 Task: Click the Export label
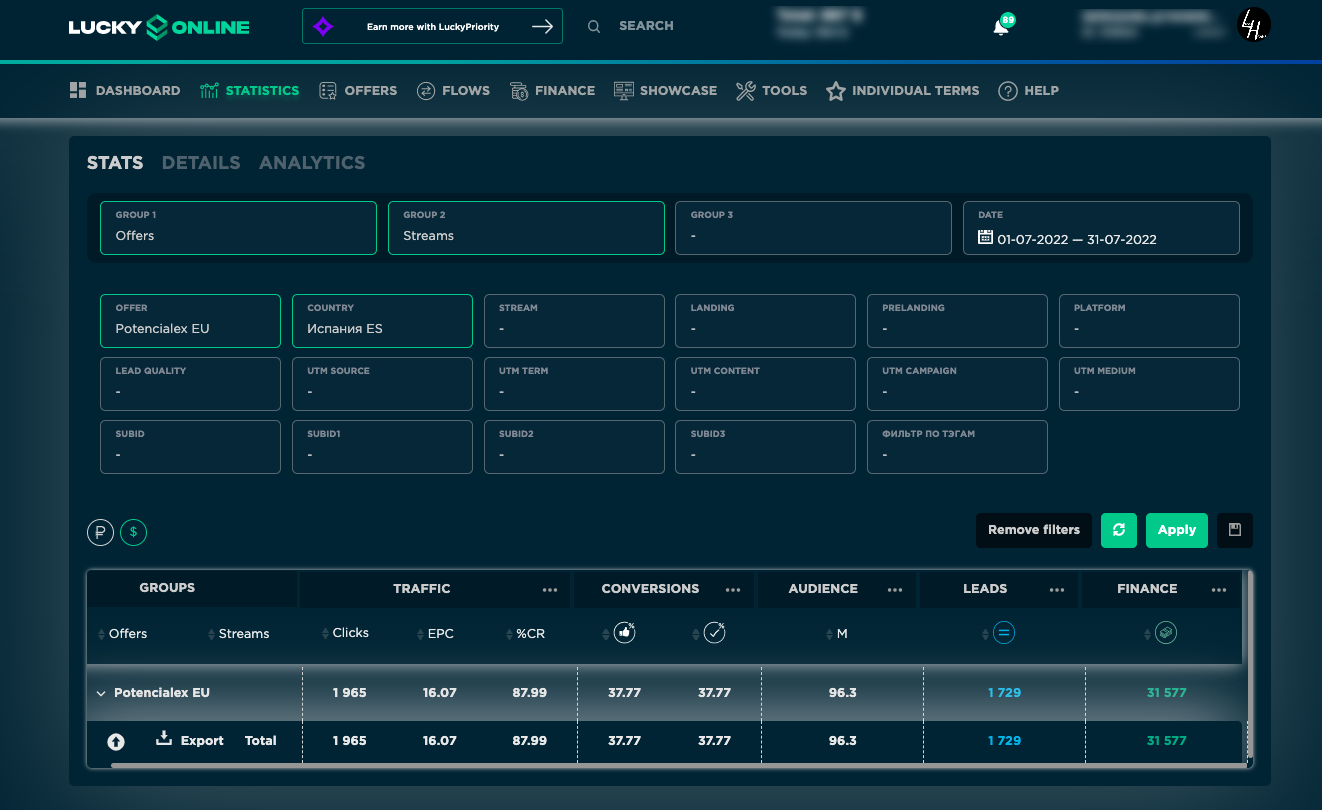point(202,741)
